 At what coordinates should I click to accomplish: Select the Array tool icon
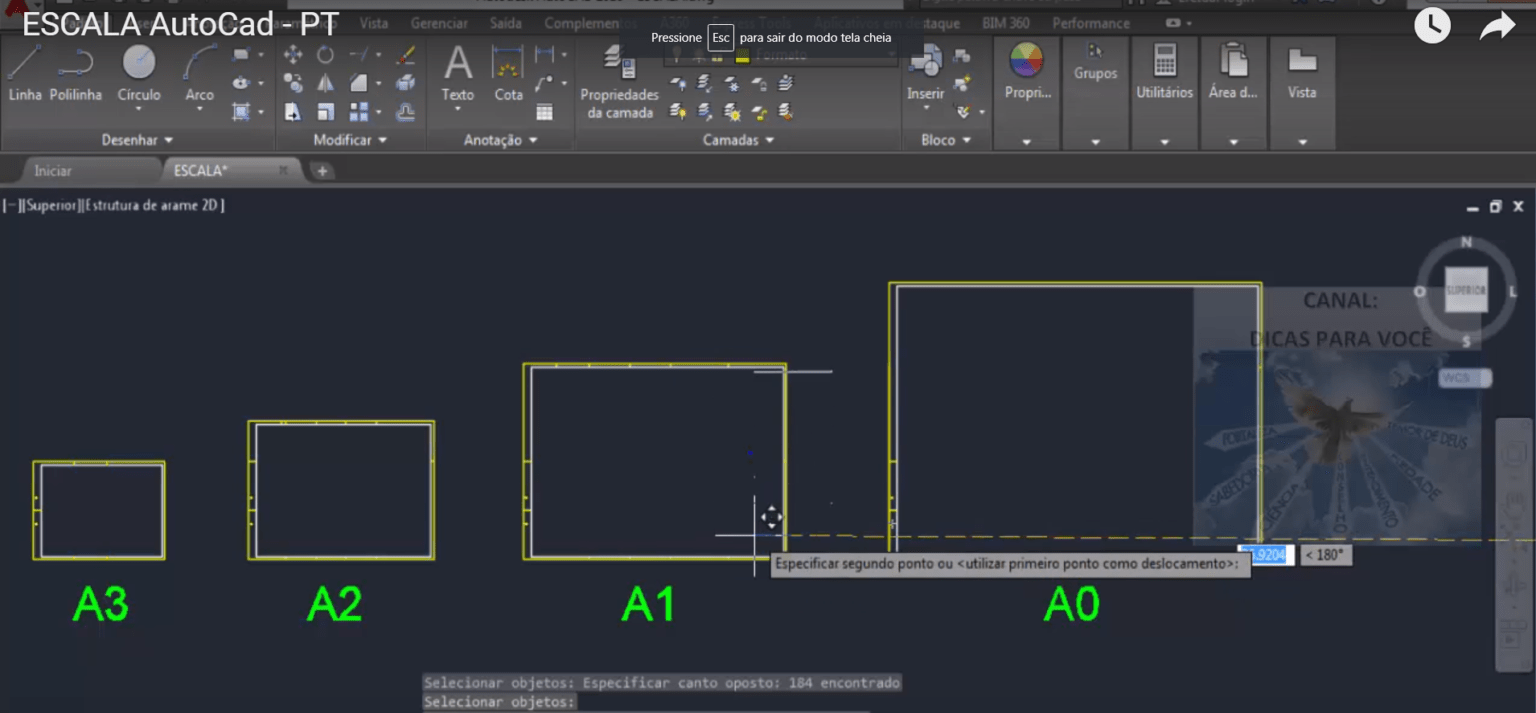[x=358, y=112]
